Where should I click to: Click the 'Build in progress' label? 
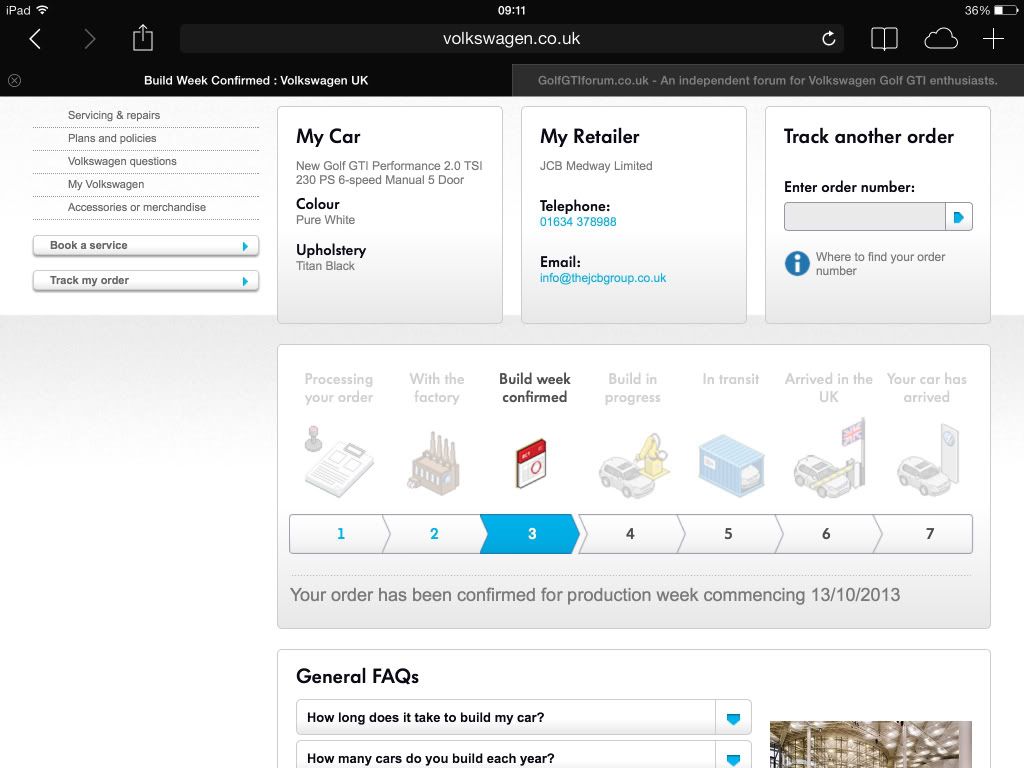(632, 388)
